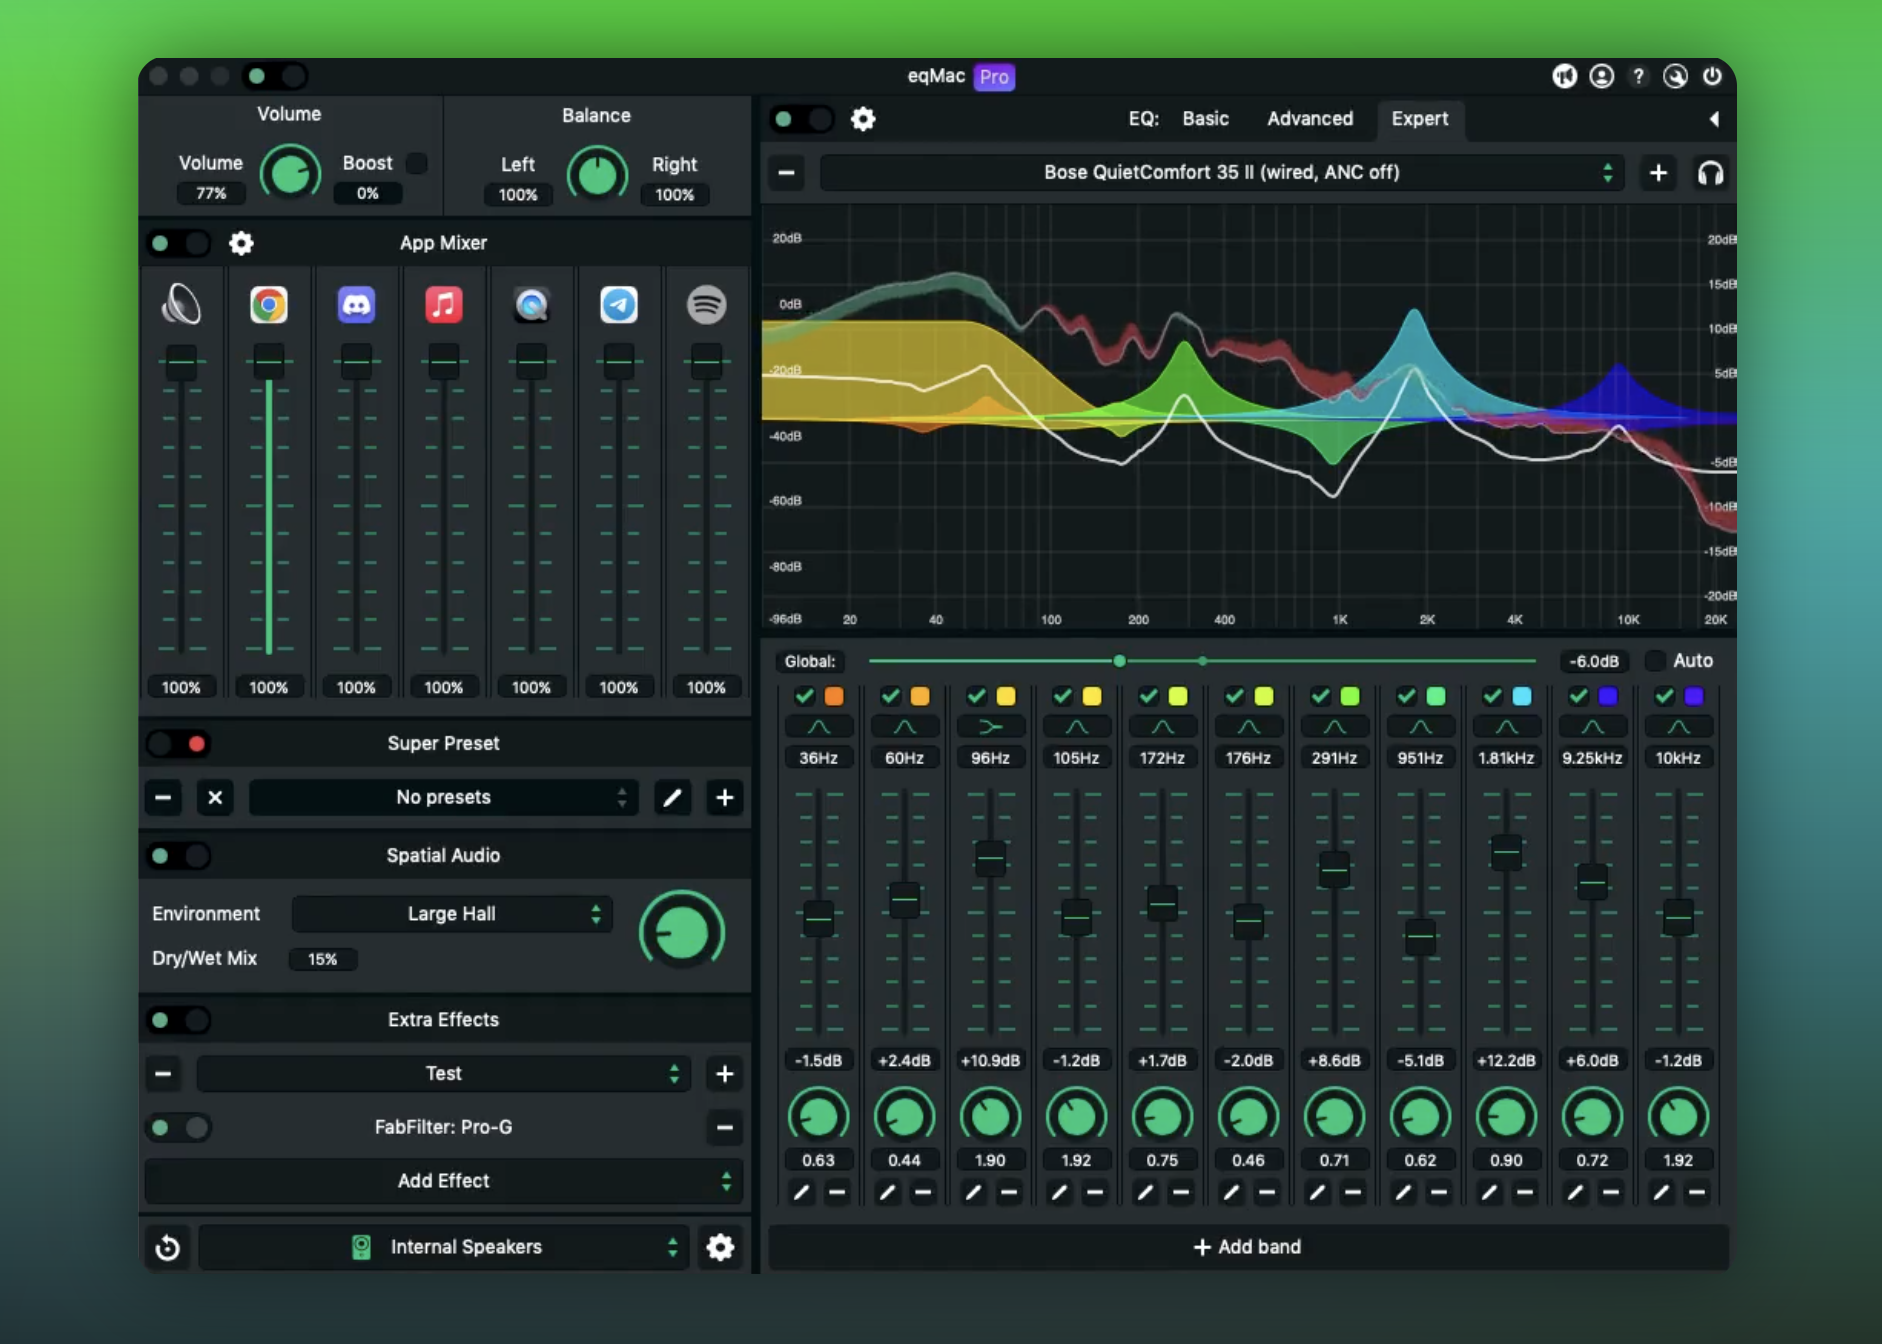Image resolution: width=1882 pixels, height=1344 pixels.
Task: Open the Test effects preset dropdown
Action: (443, 1074)
